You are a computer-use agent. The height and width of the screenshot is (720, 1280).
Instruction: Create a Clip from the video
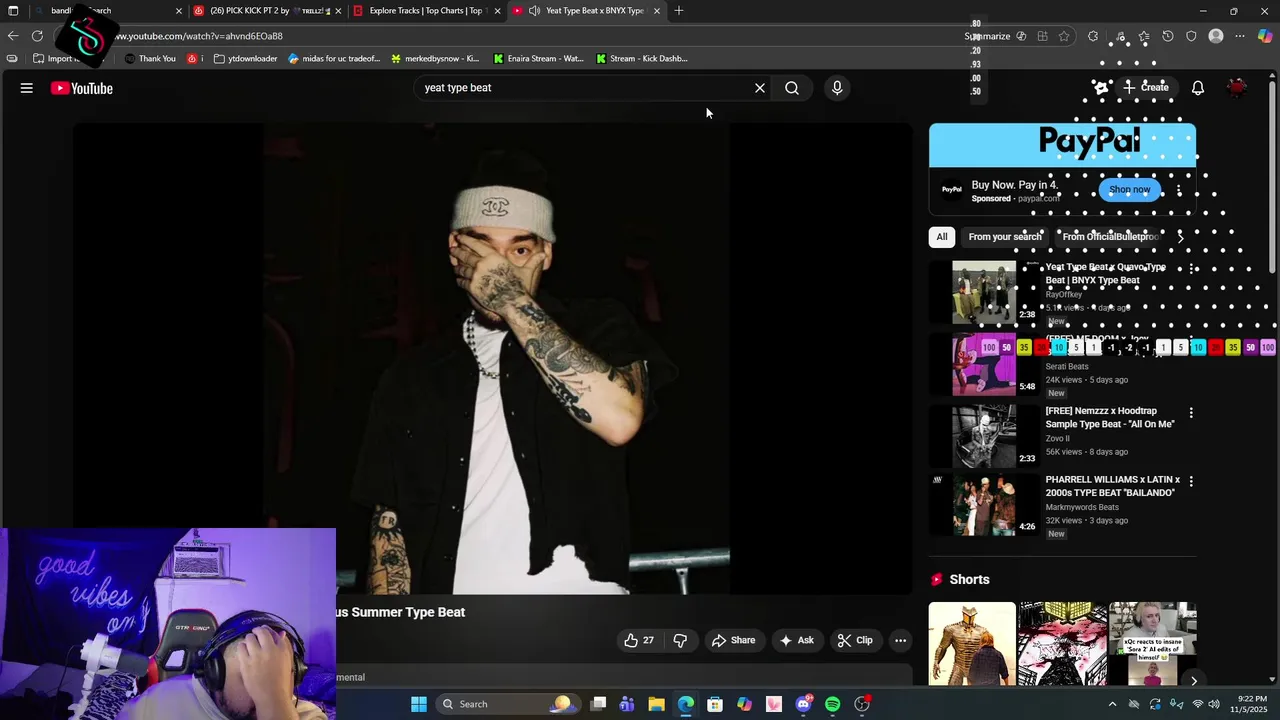click(855, 640)
